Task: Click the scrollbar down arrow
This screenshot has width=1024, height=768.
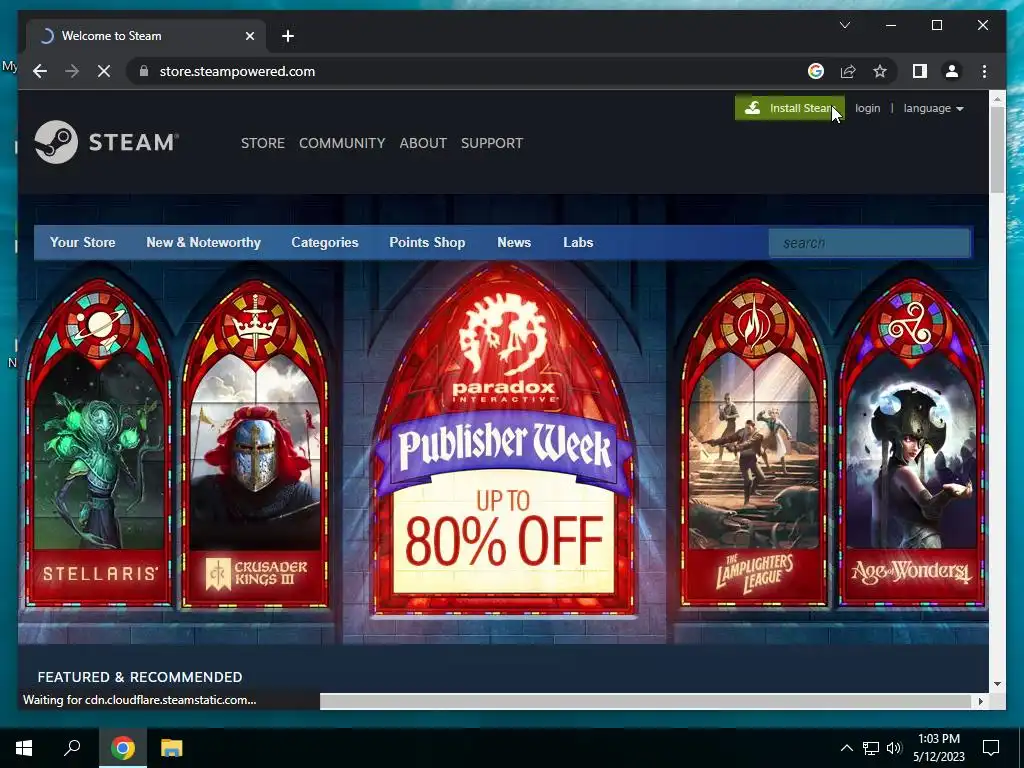Action: (997, 684)
